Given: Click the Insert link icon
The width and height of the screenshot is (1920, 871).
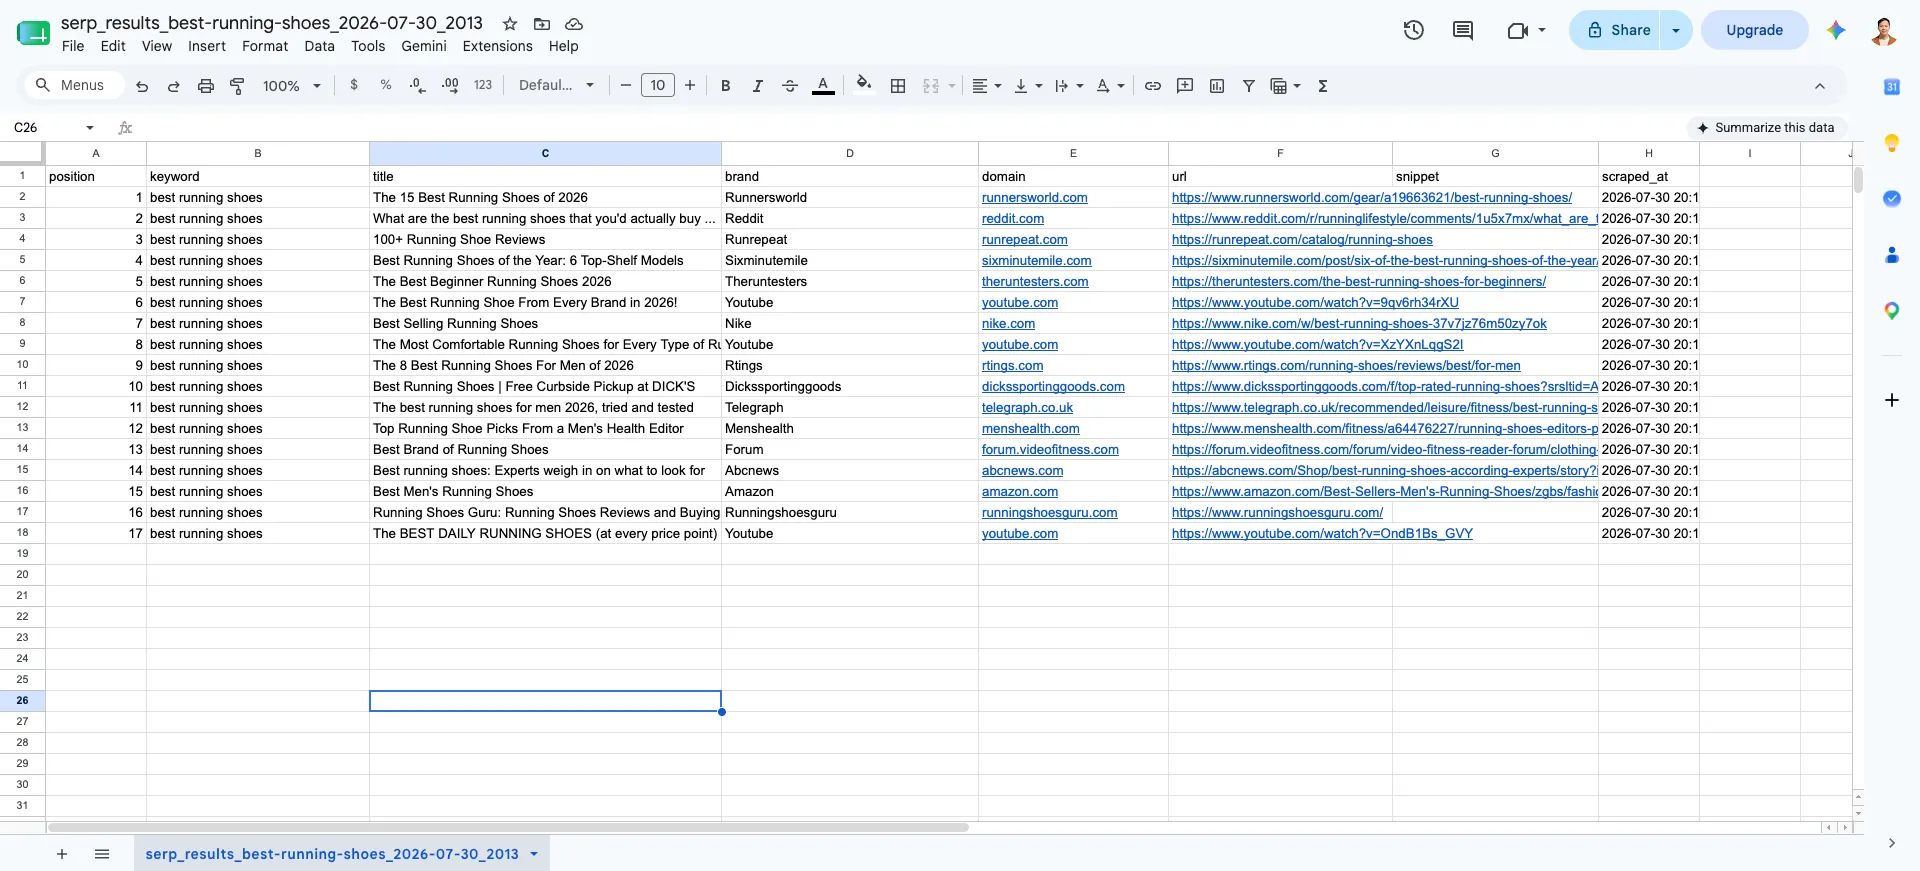Looking at the screenshot, I should click(x=1153, y=86).
